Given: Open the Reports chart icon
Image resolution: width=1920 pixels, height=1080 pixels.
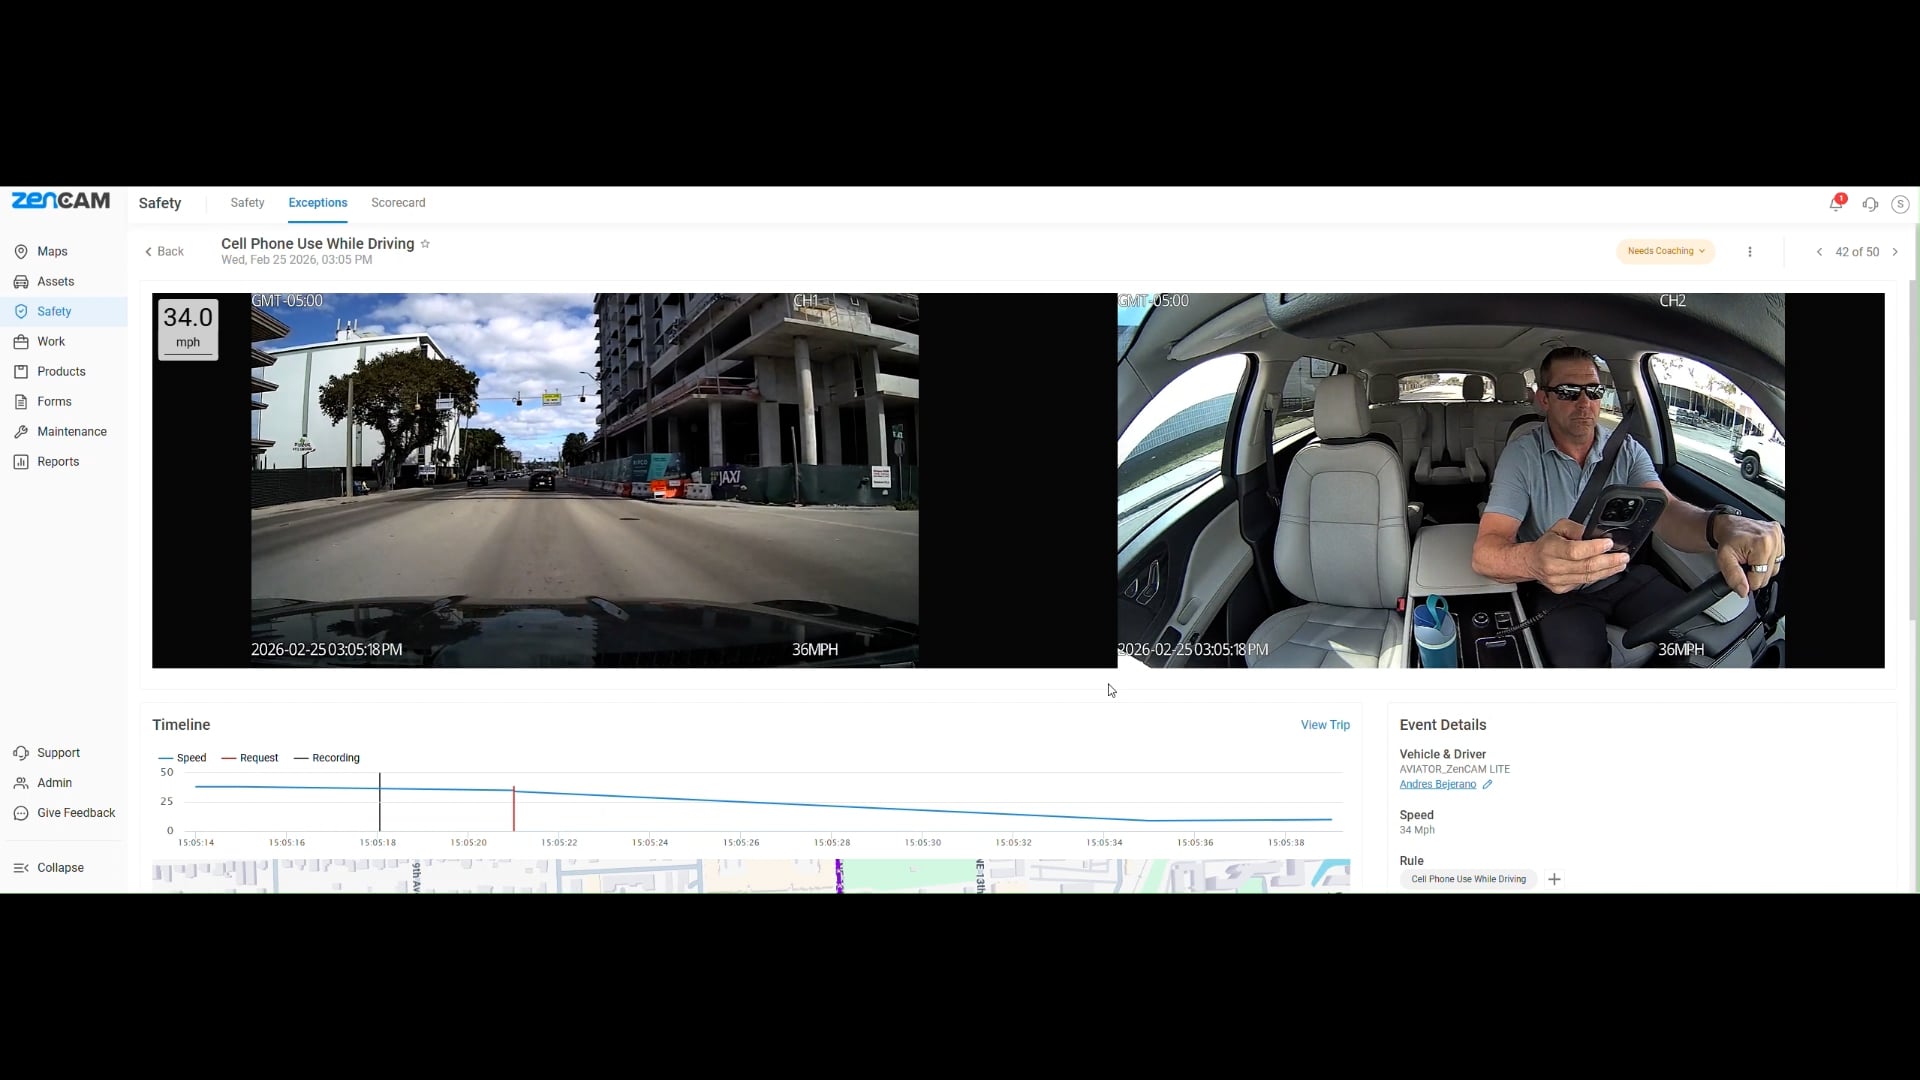Looking at the screenshot, I should point(21,462).
